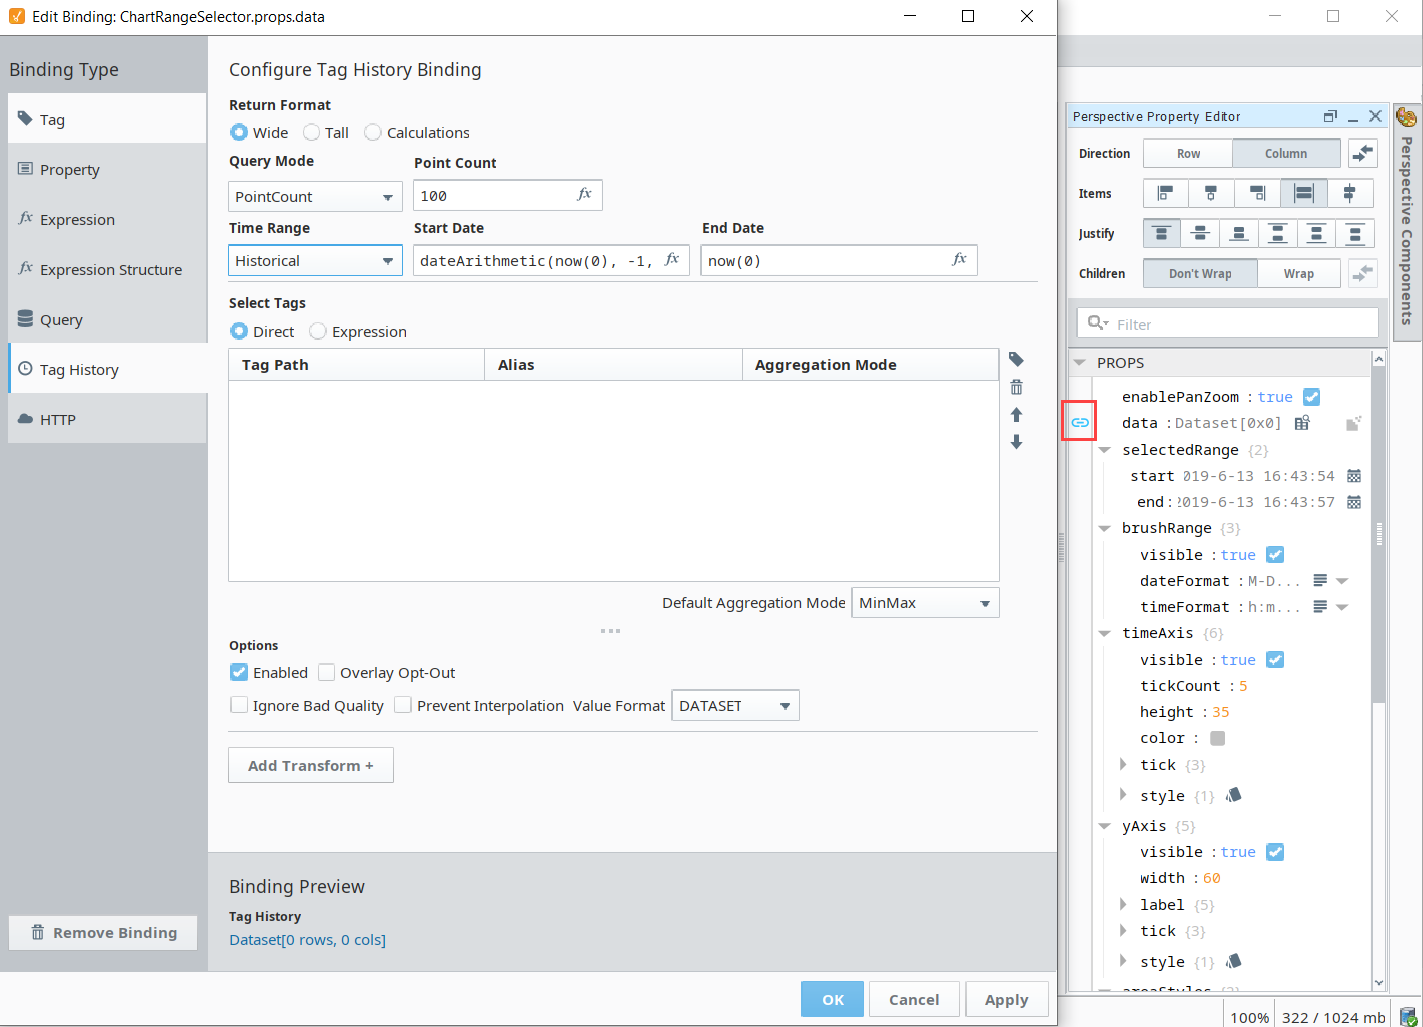Image resolution: width=1423 pixels, height=1027 pixels.
Task: Click the property editor vertical scrollbar
Action: point(1379,534)
